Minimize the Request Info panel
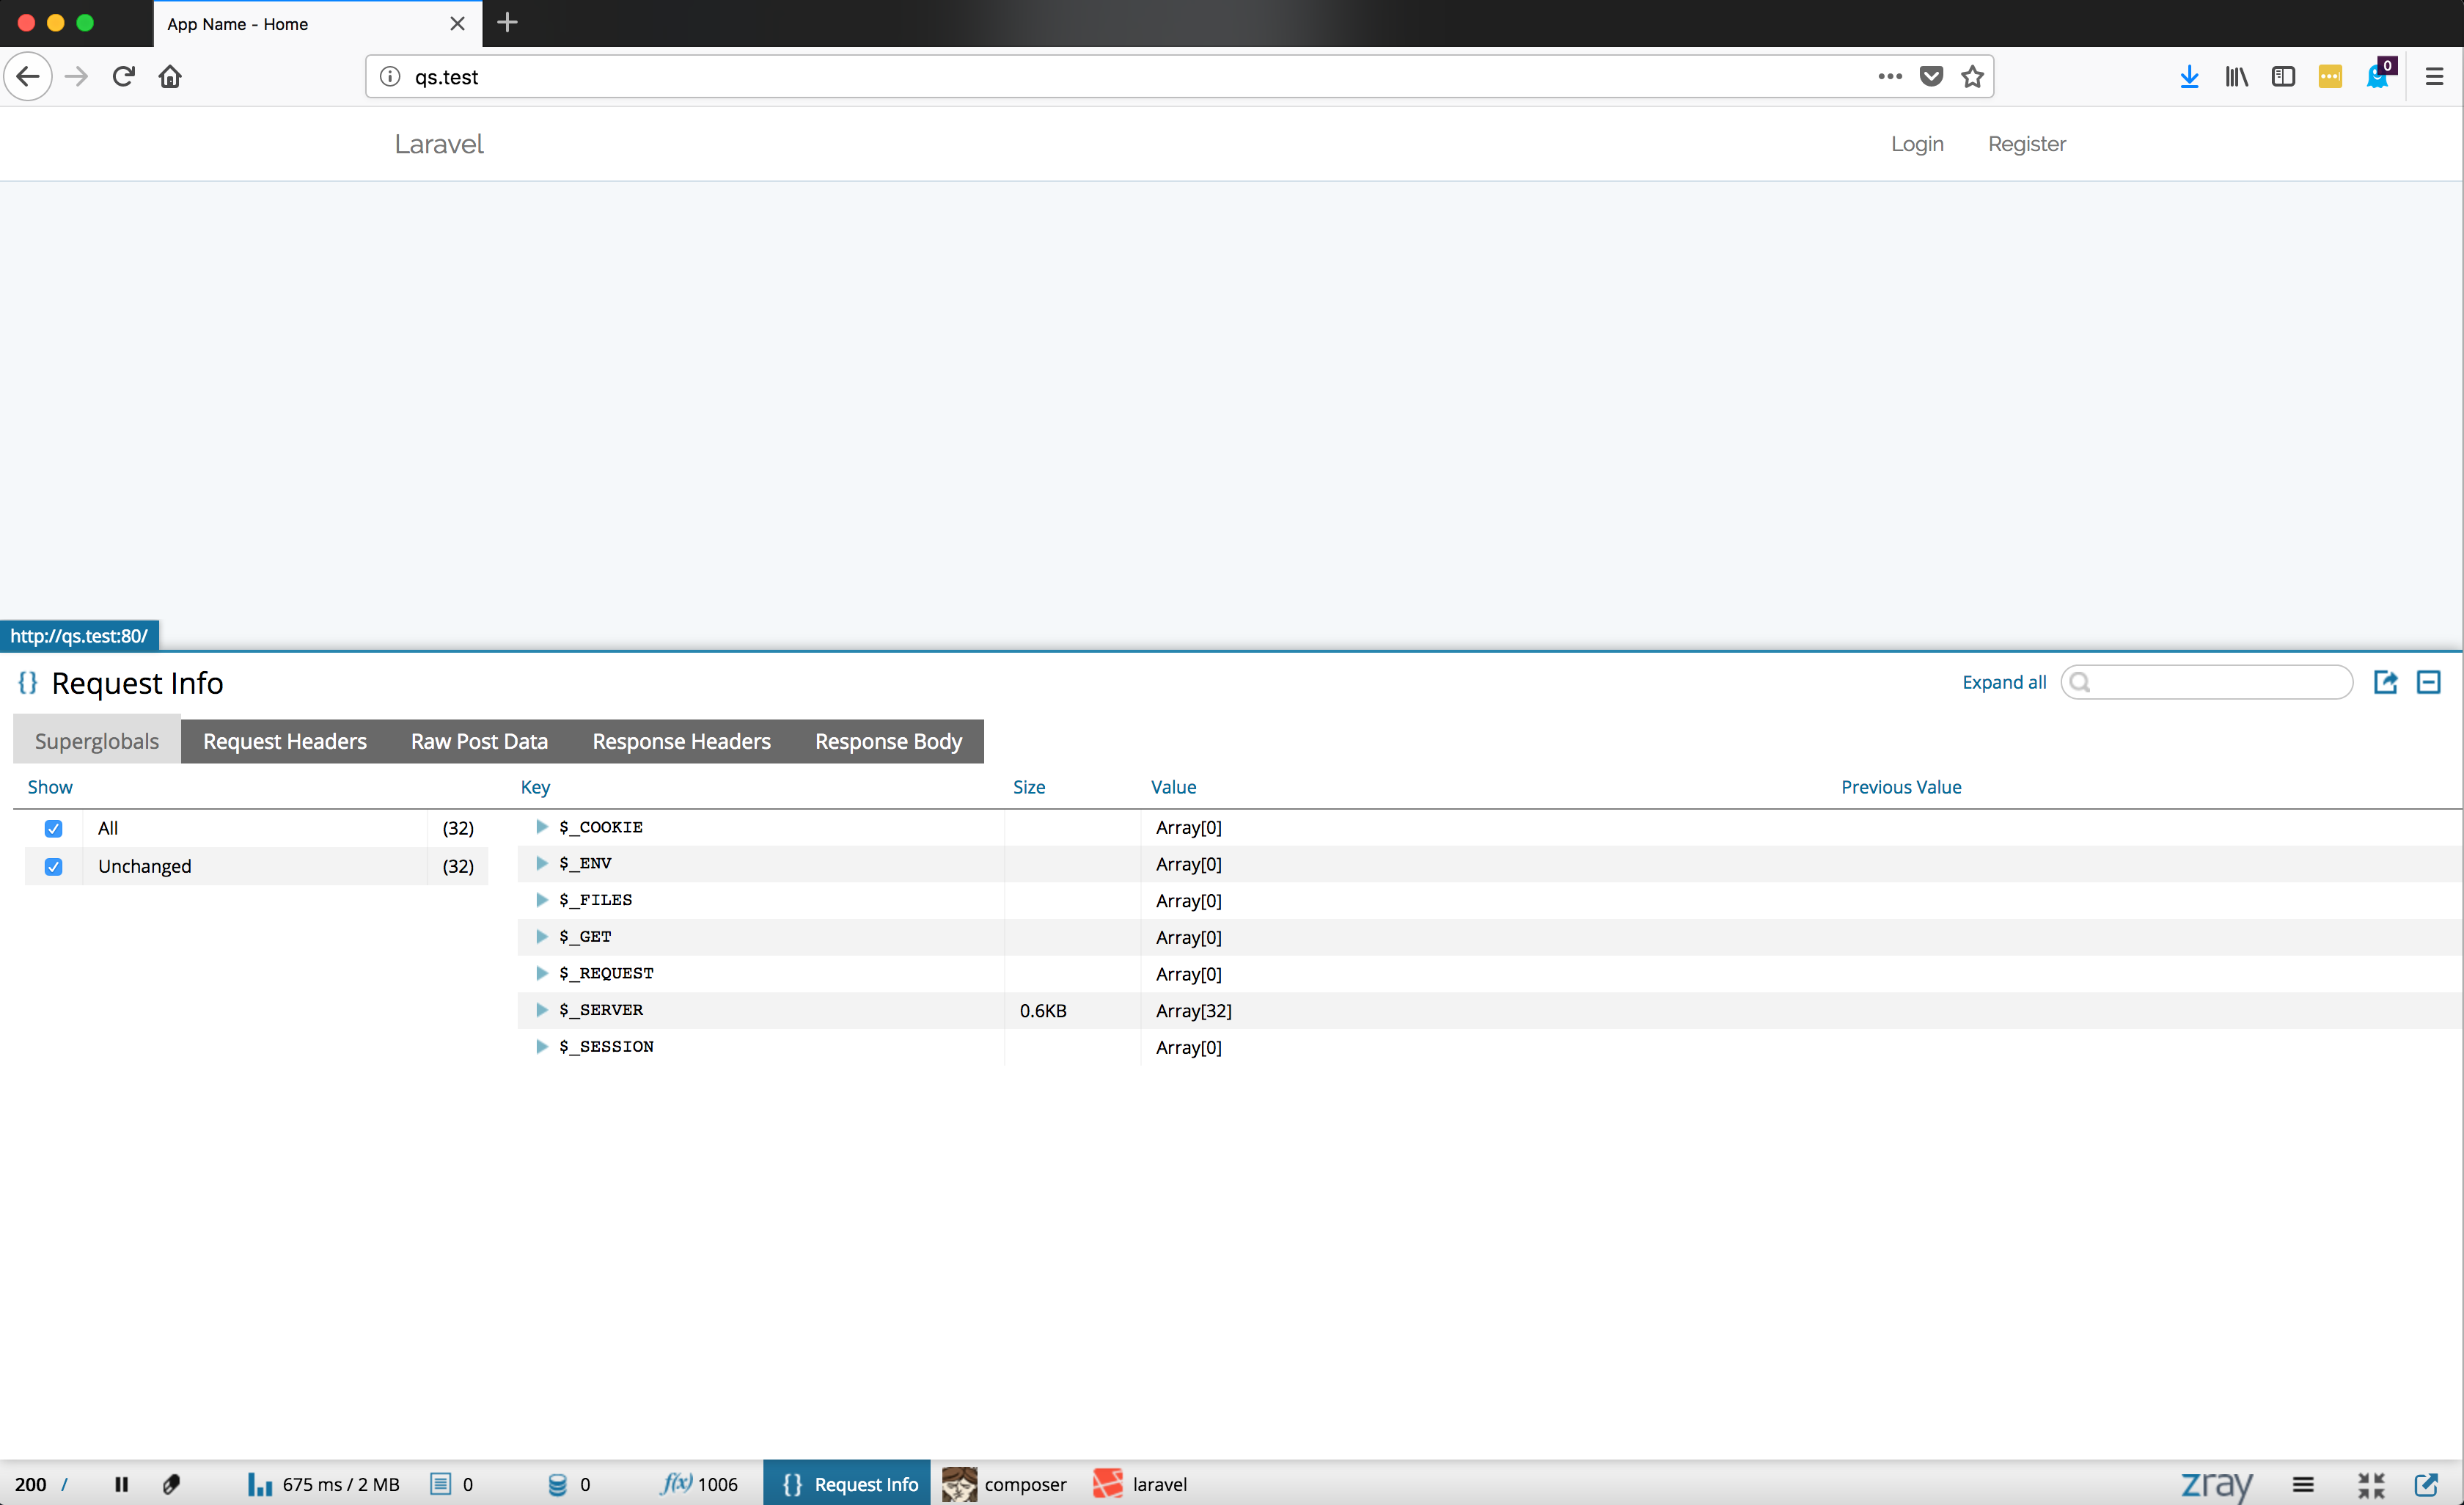The height and width of the screenshot is (1505, 2464). point(2428,682)
